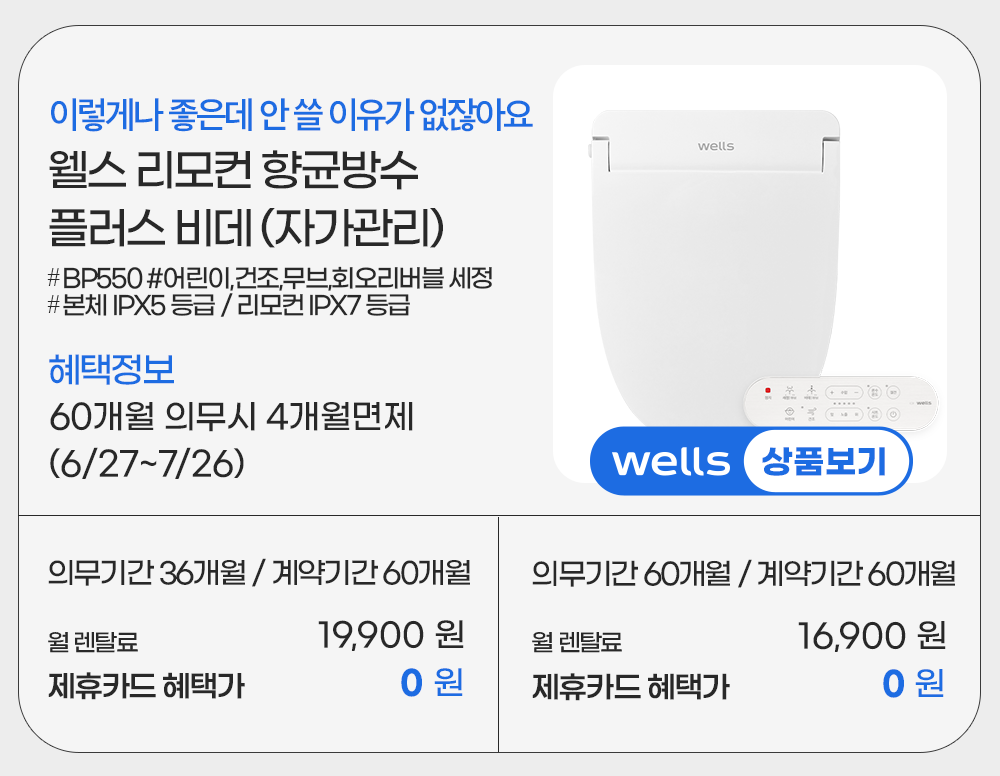The width and height of the screenshot is (1000, 776).
Task: Click 제휴카드 혜택가 under the 36개월 plan
Action: [146, 687]
